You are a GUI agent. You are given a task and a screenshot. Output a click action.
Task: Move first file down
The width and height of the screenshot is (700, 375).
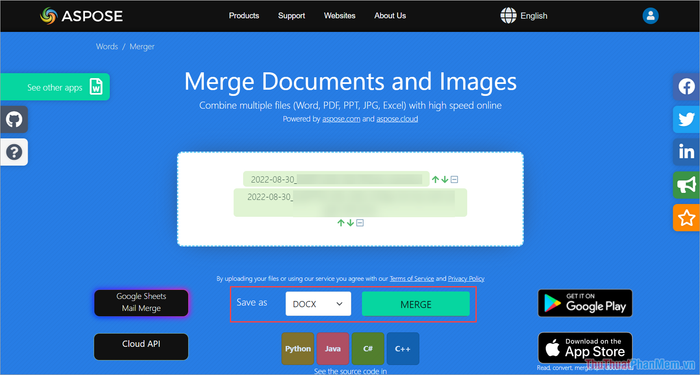(x=445, y=179)
